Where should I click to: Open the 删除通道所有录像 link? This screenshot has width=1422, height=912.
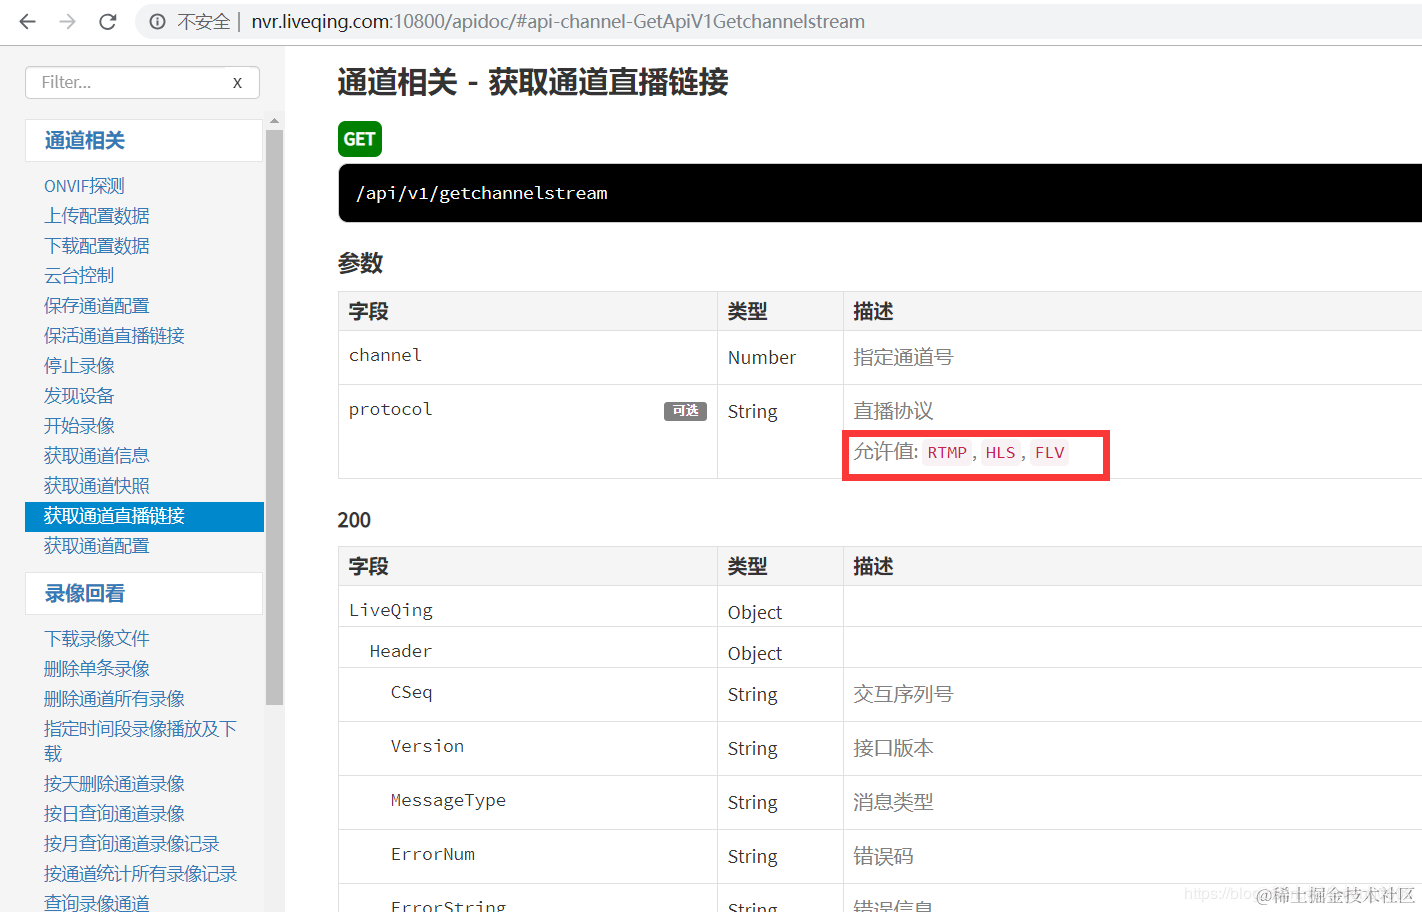point(114,699)
